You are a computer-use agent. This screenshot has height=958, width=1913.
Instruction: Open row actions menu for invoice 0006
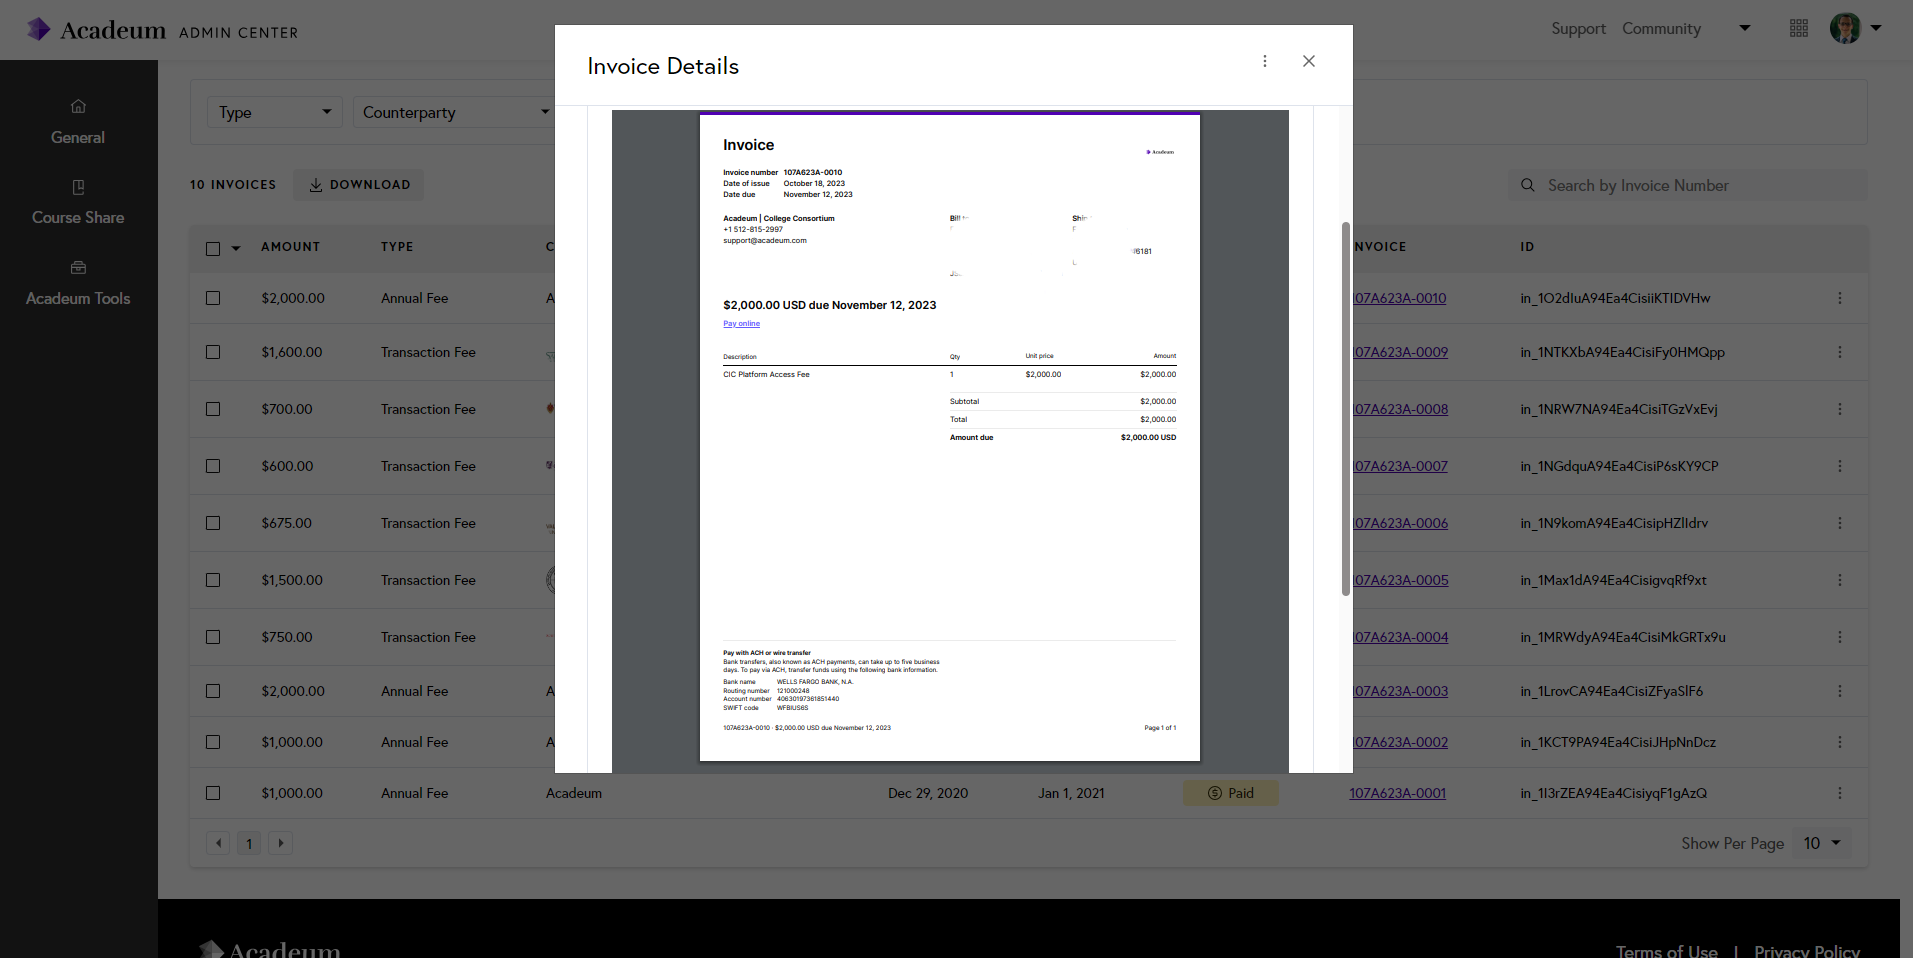[x=1839, y=523]
